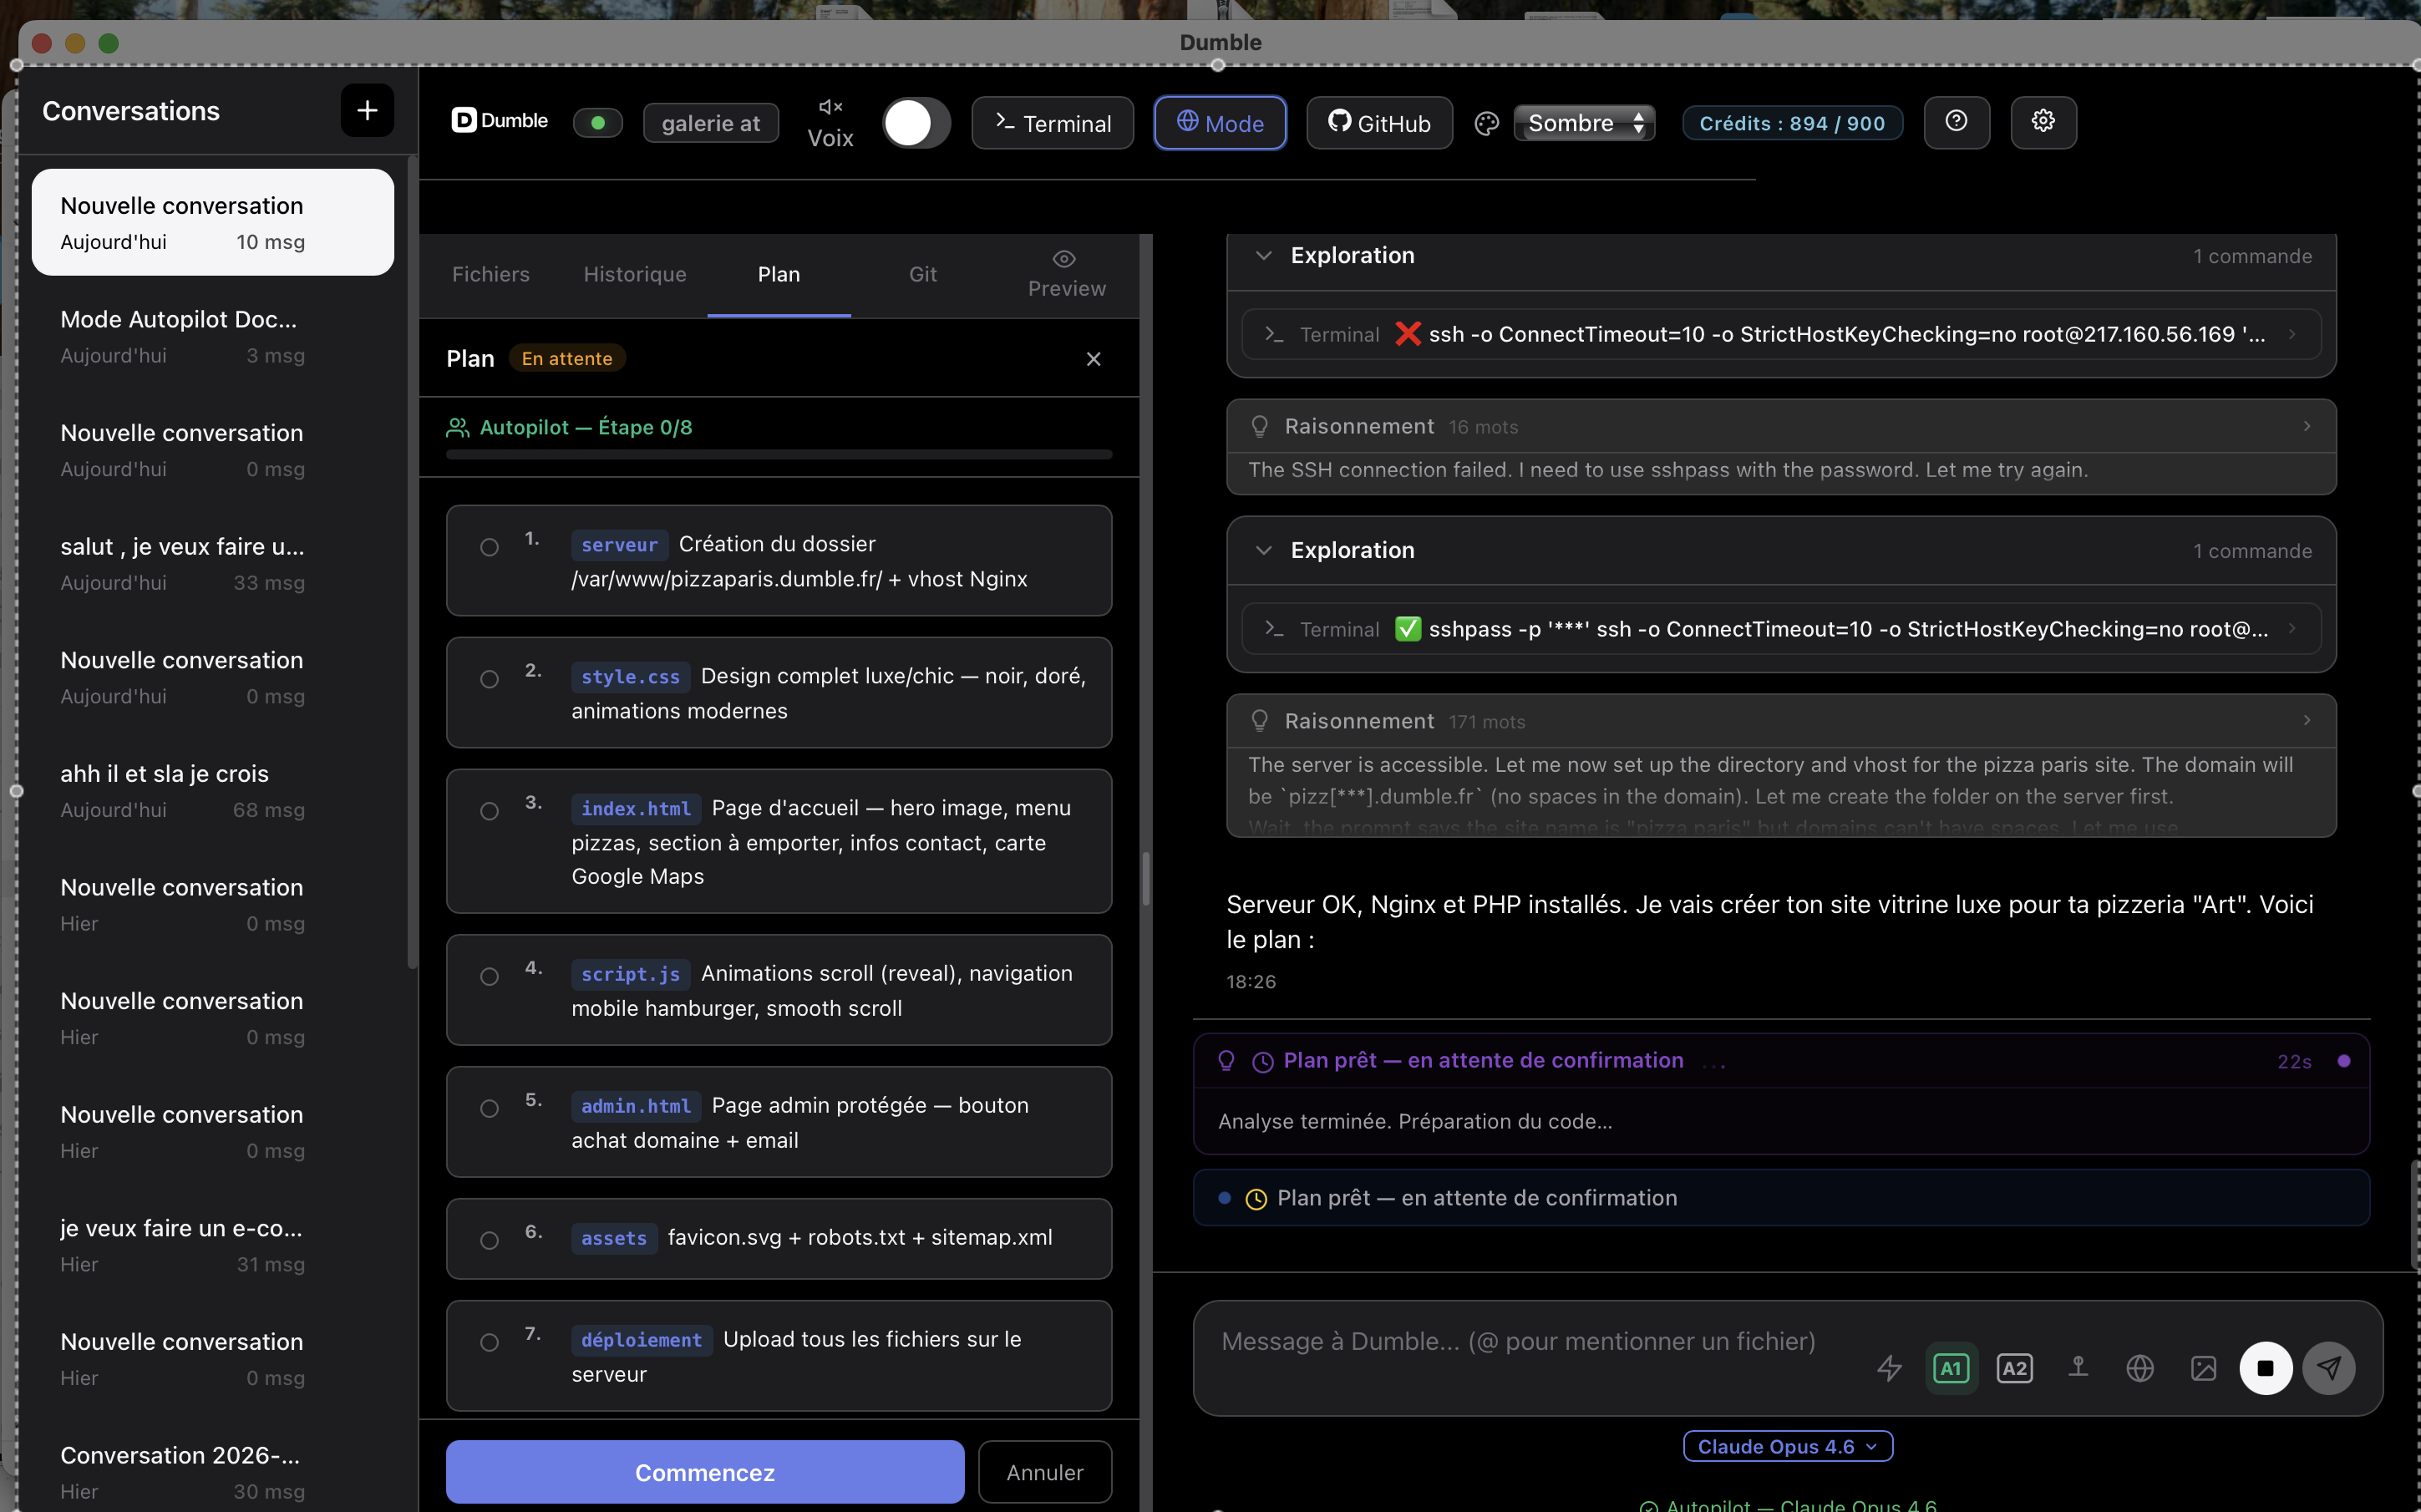Open the Sombre theme dropdown
Viewport: 2421px width, 1512px height.
pos(1584,123)
